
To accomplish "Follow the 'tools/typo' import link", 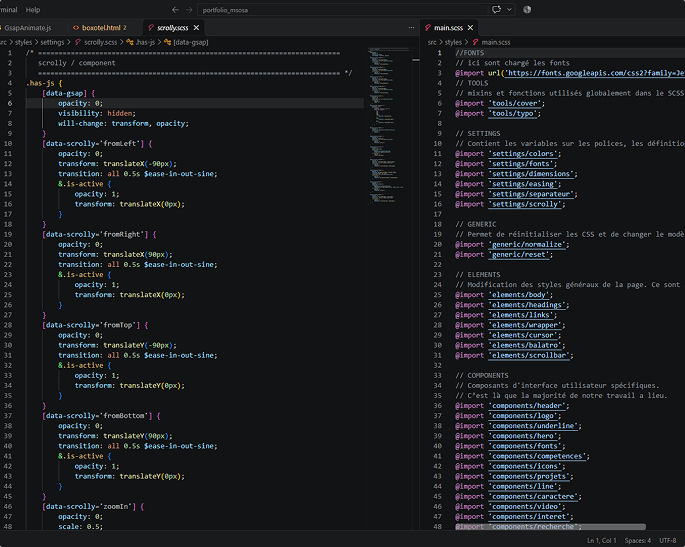I will pos(513,113).
